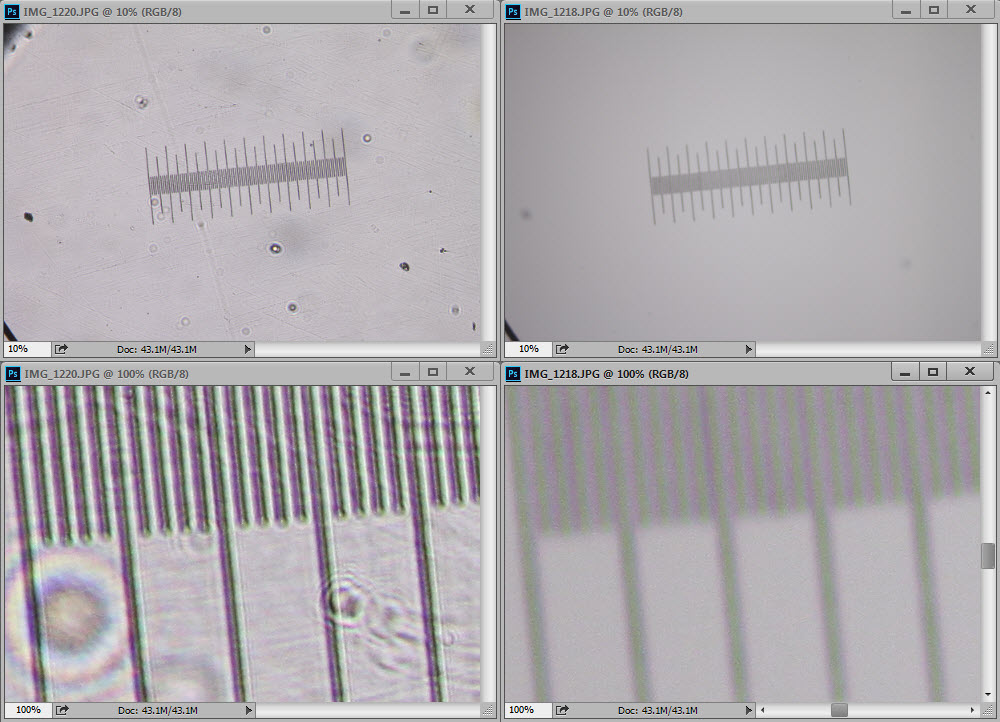1000x722 pixels.
Task: Close the IMG_1220.JPG @ 100% window
Action: [470, 371]
